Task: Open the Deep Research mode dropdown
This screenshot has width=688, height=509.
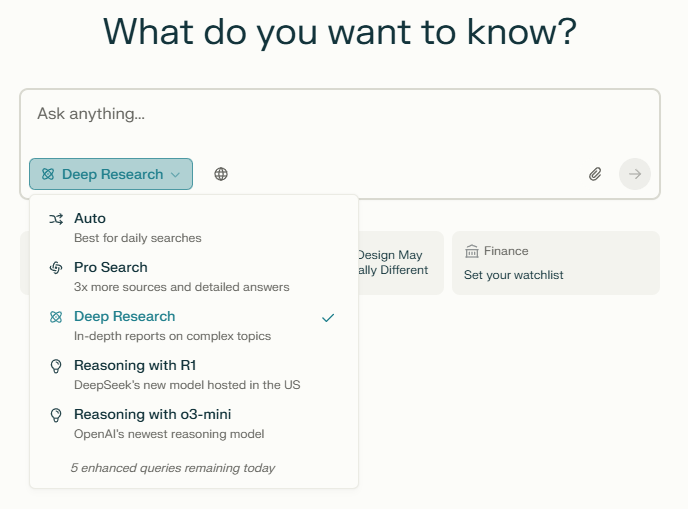Action: (110, 174)
